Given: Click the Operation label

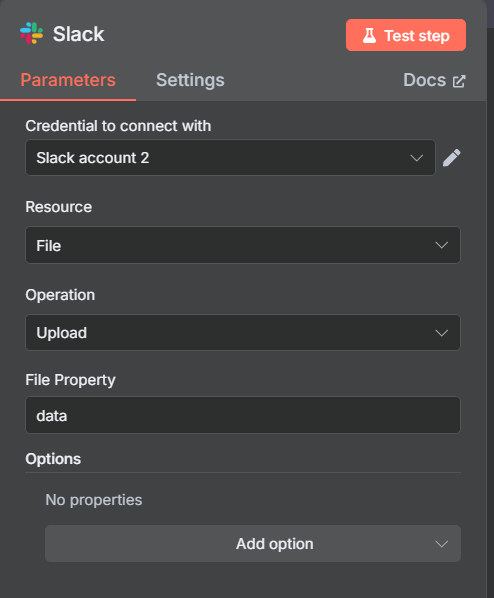Looking at the screenshot, I should click(60, 295).
